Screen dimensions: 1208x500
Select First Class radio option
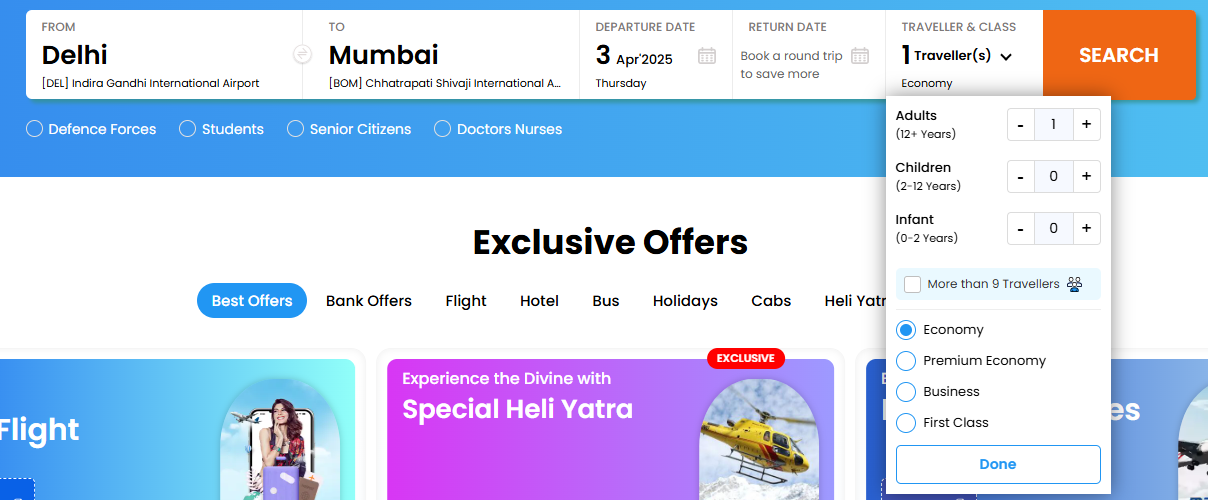point(906,423)
